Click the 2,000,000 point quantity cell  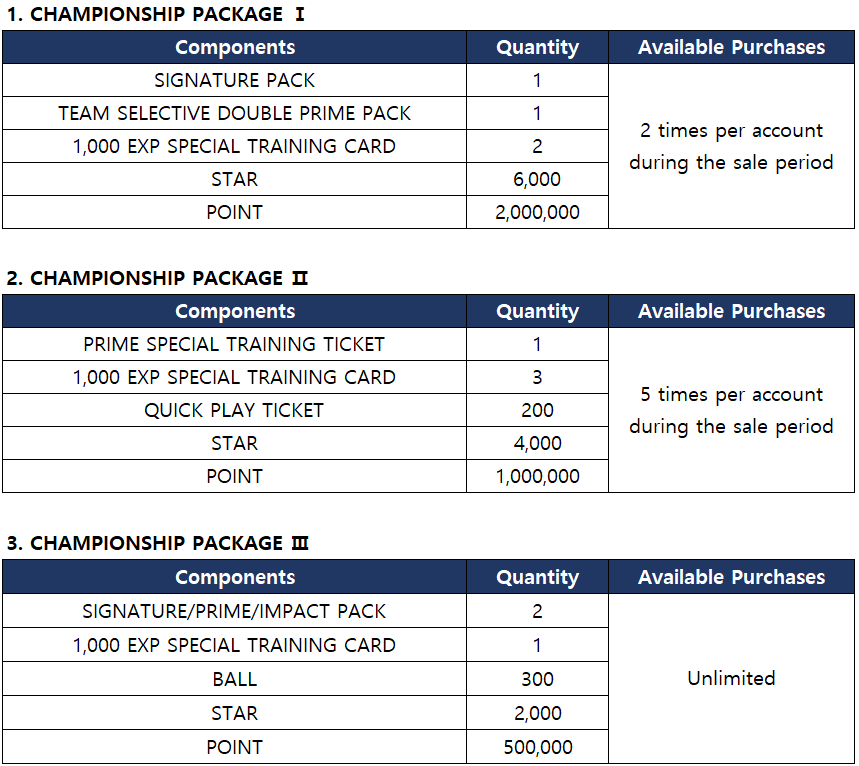click(x=537, y=212)
